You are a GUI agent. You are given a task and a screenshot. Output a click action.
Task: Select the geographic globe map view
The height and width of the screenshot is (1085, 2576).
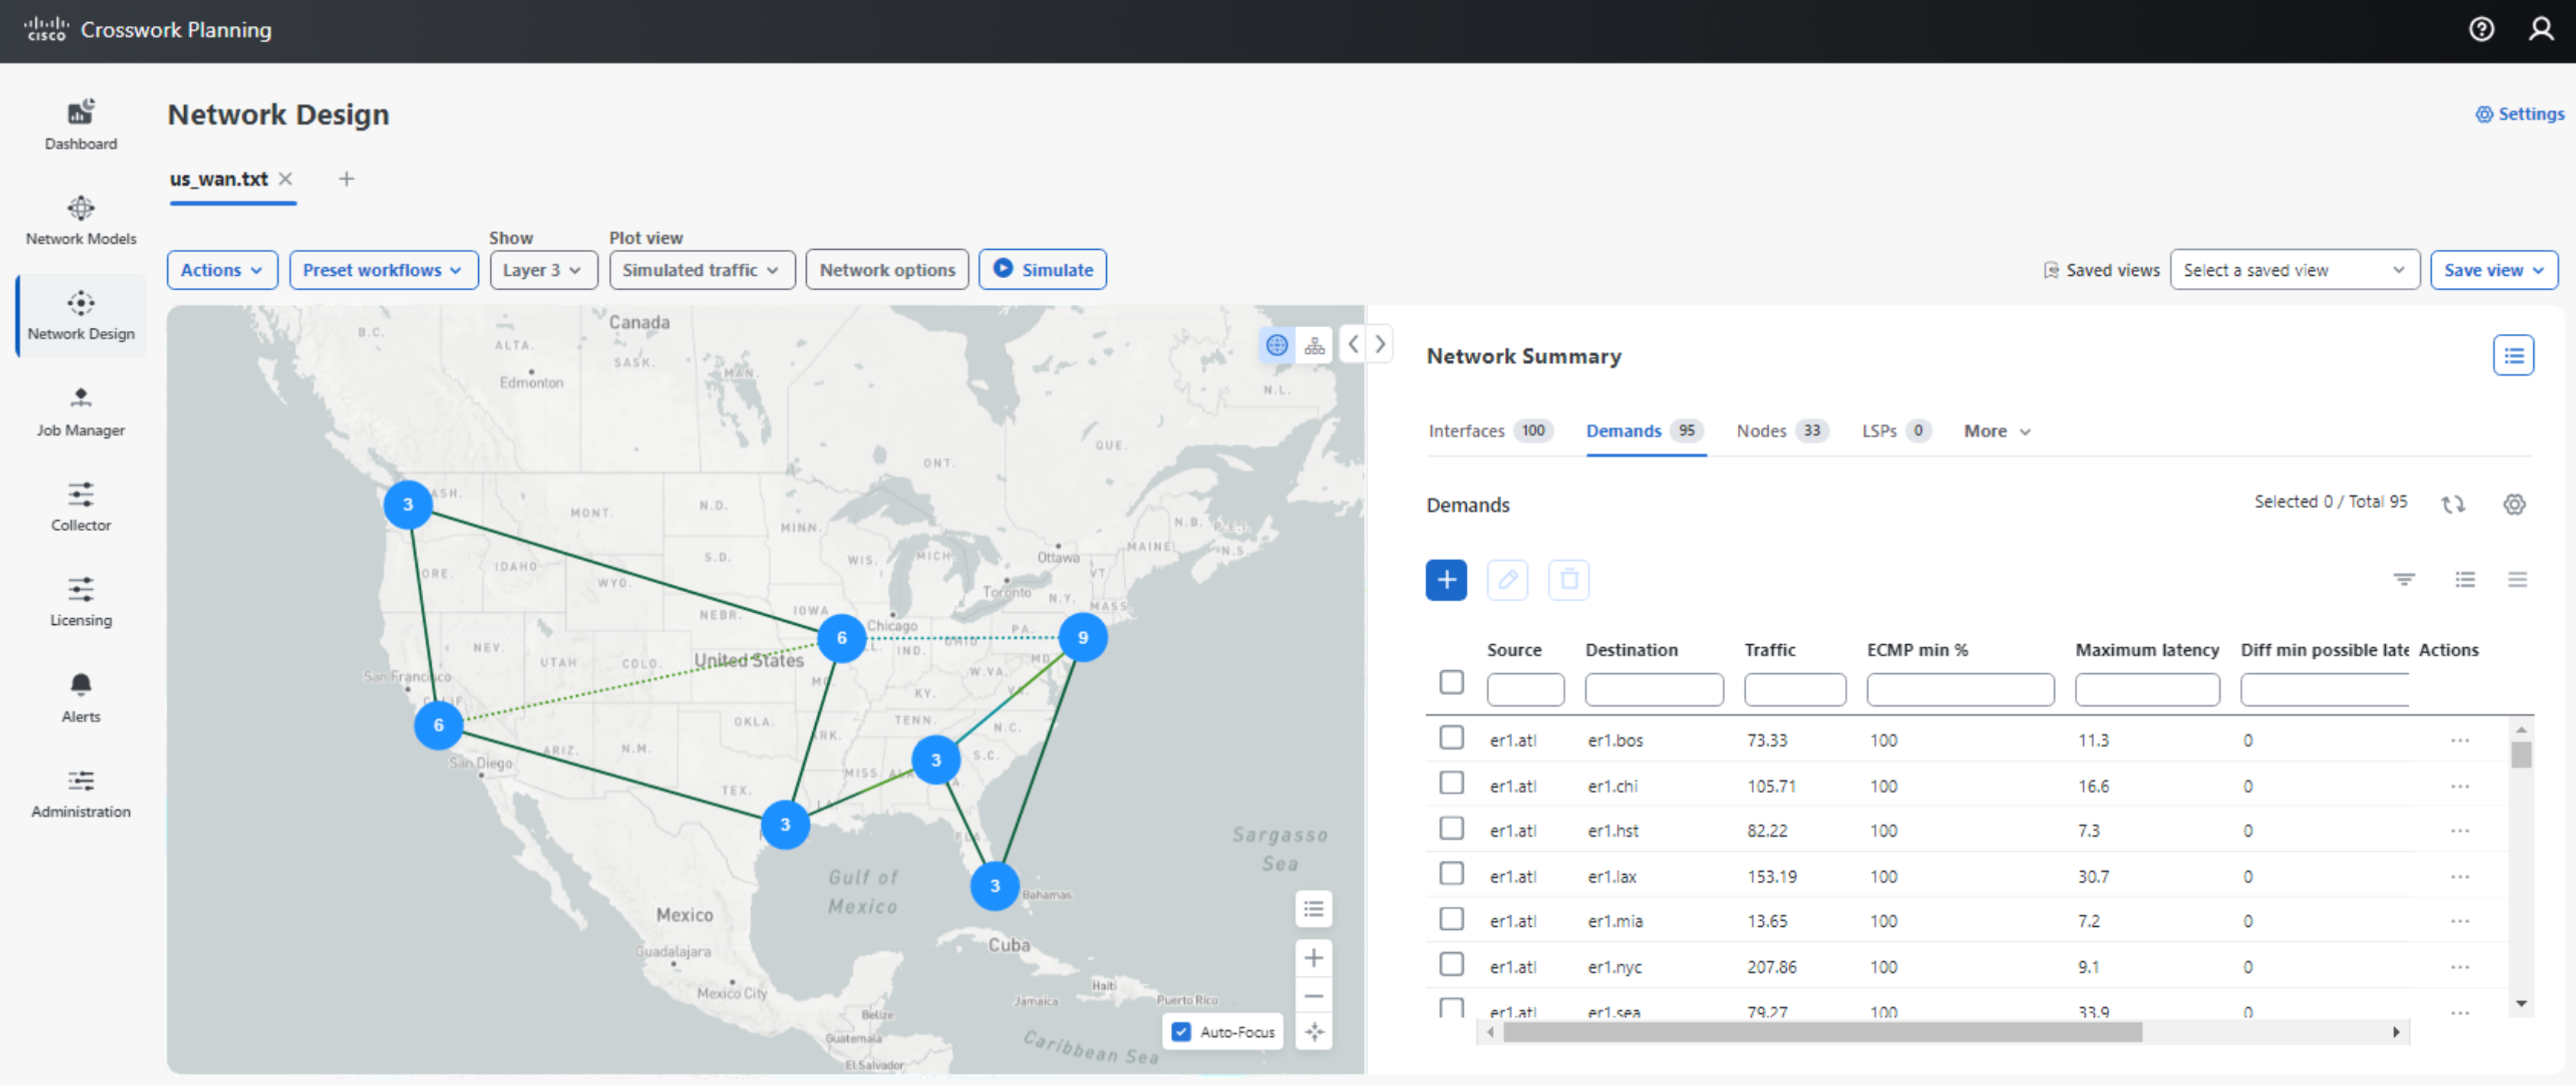tap(1276, 344)
